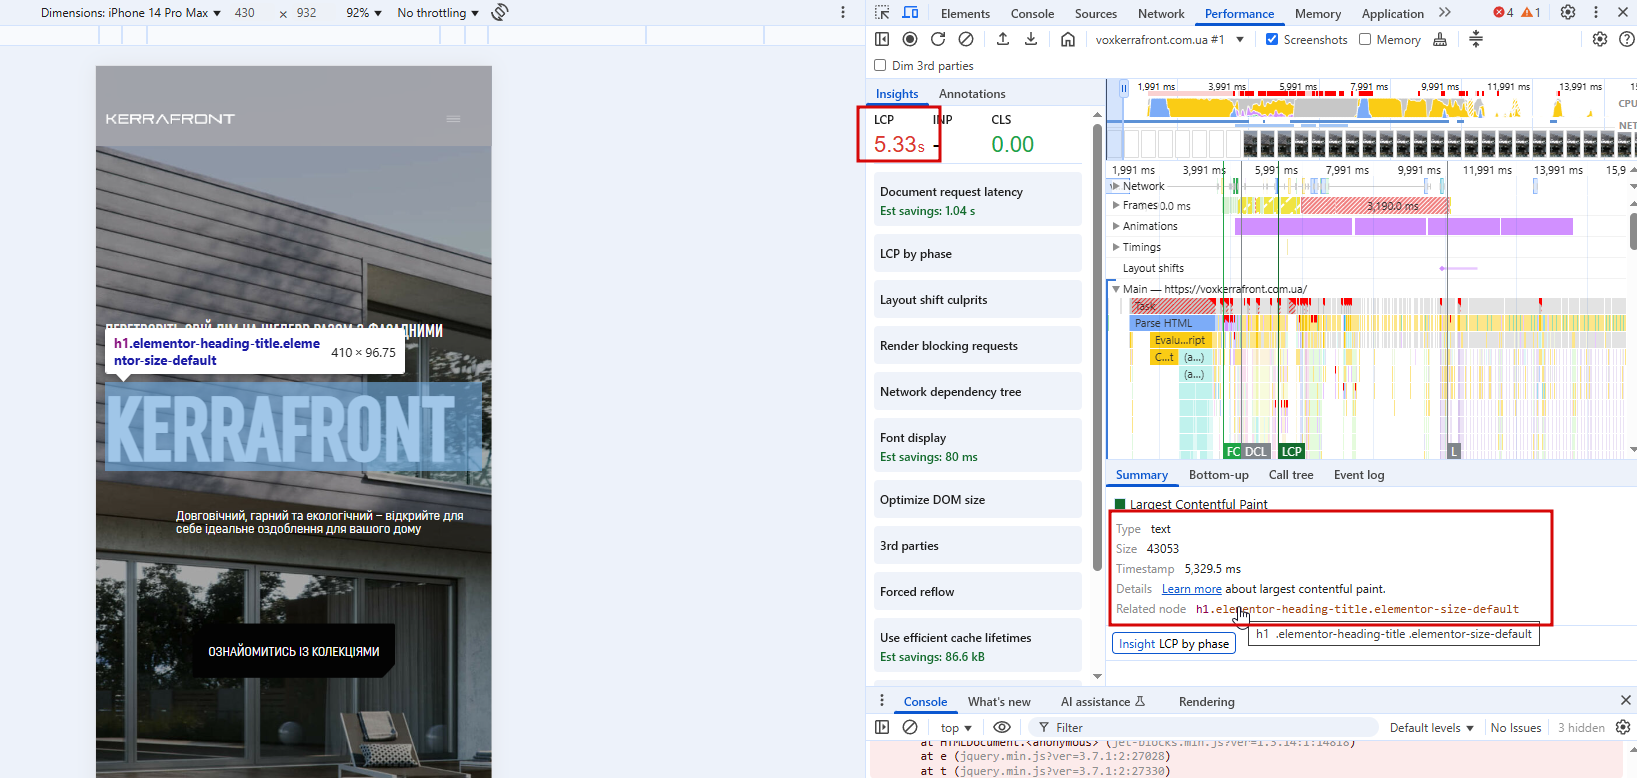1637x778 pixels.
Task: Click the download trace icon
Action: [x=1031, y=39]
